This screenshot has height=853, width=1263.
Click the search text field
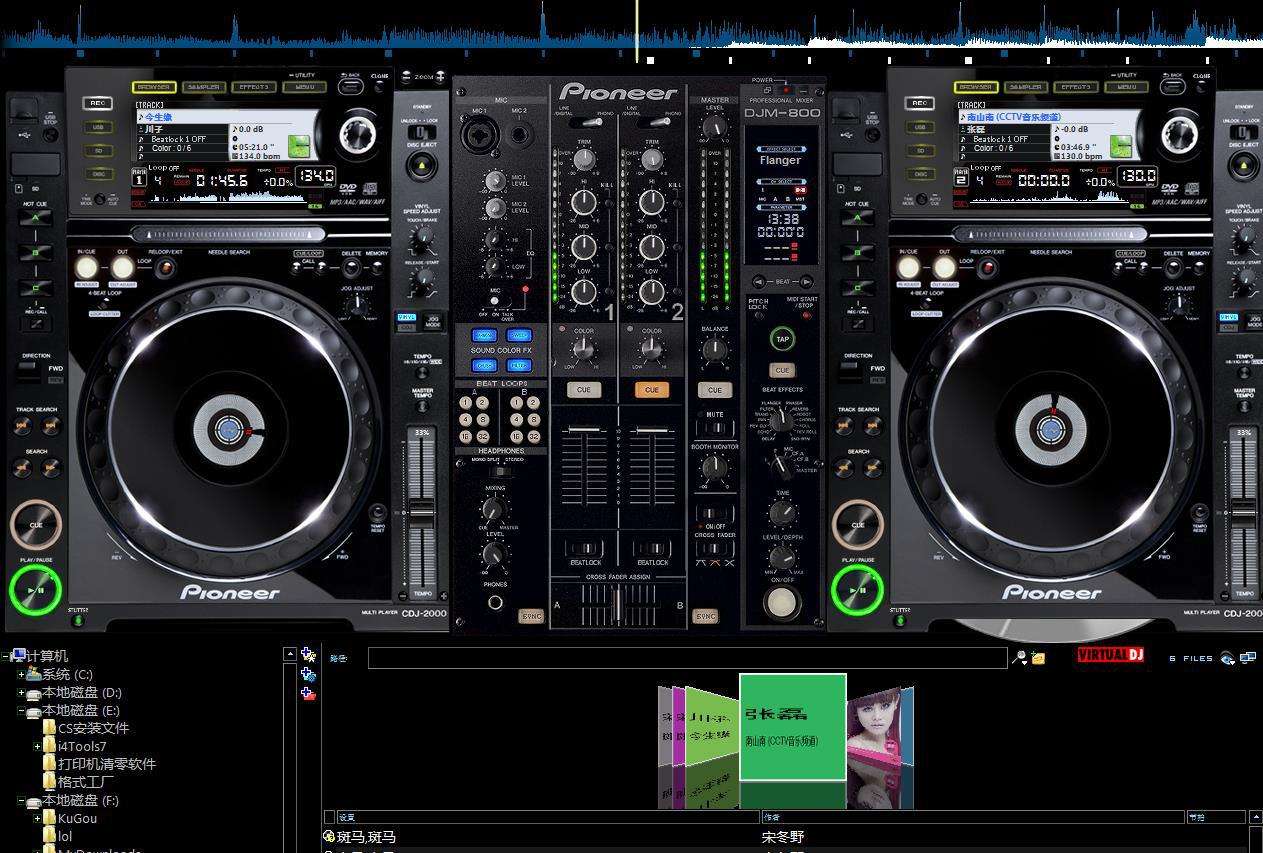pyautogui.click(x=687, y=658)
